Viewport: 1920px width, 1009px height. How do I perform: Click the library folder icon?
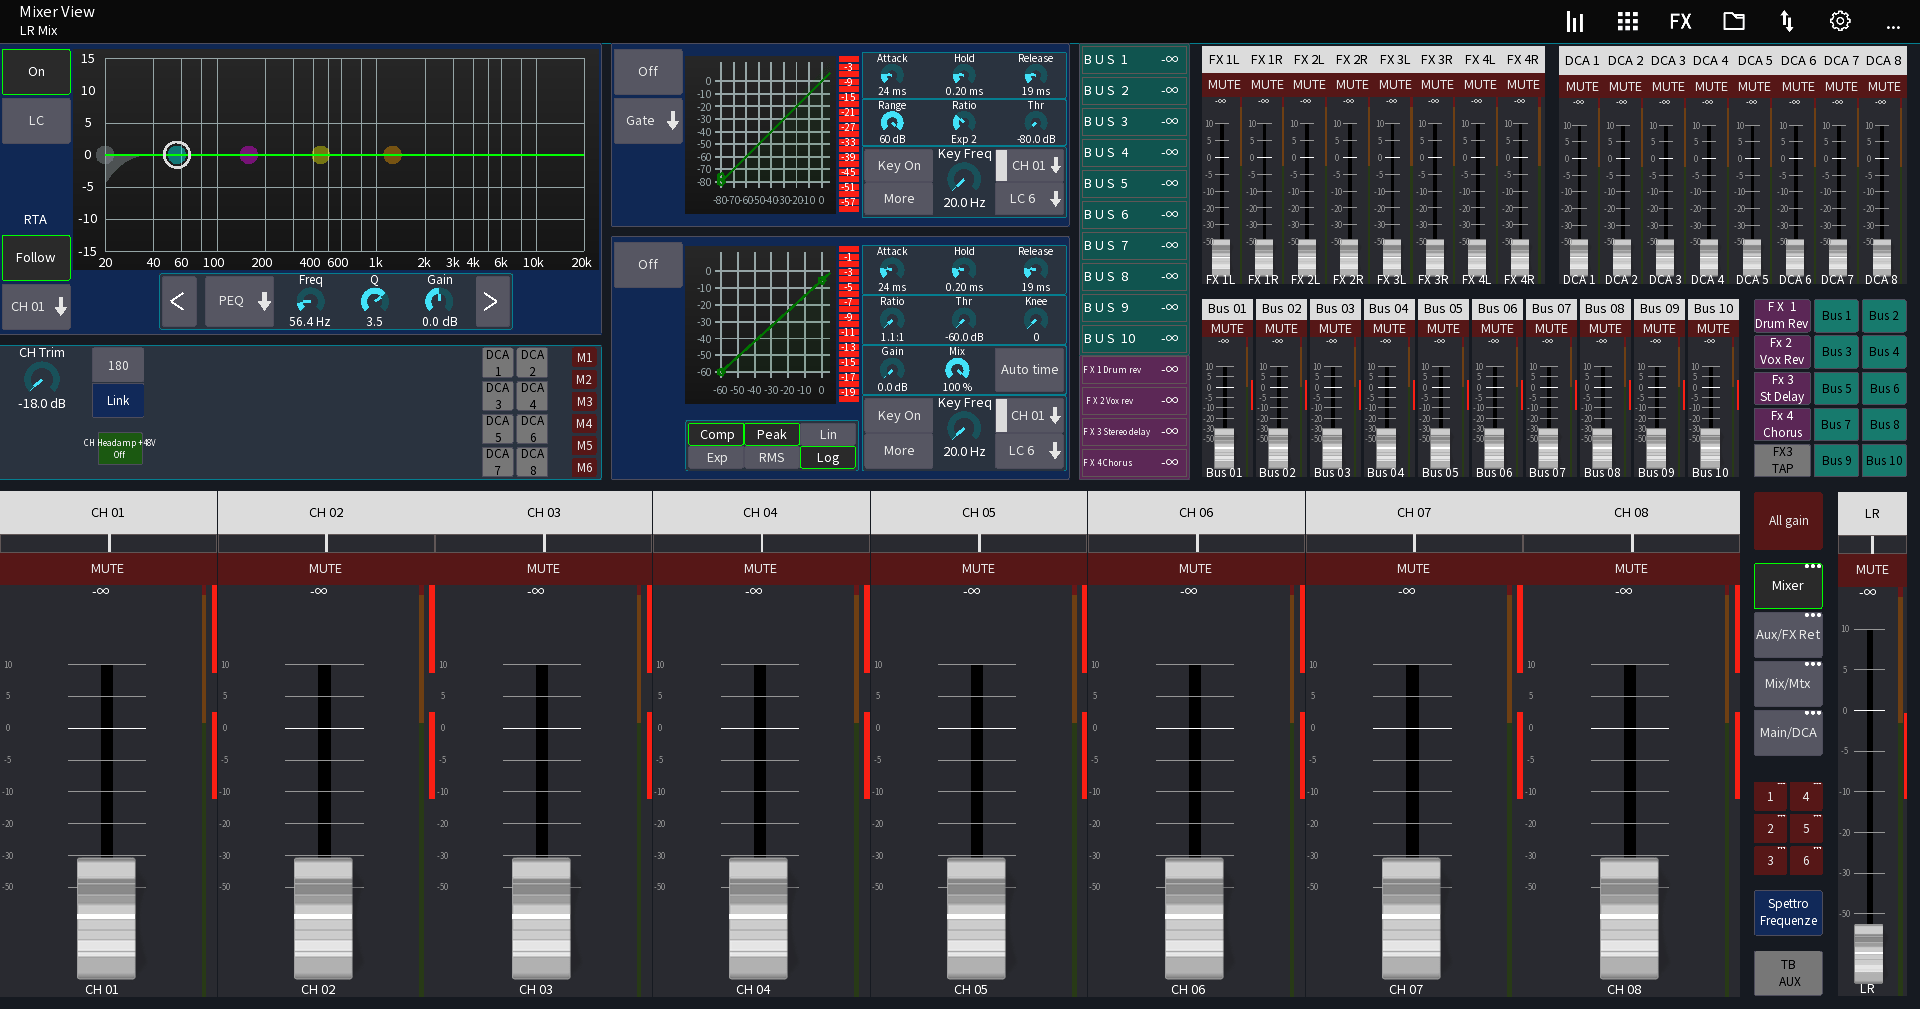[1733, 20]
